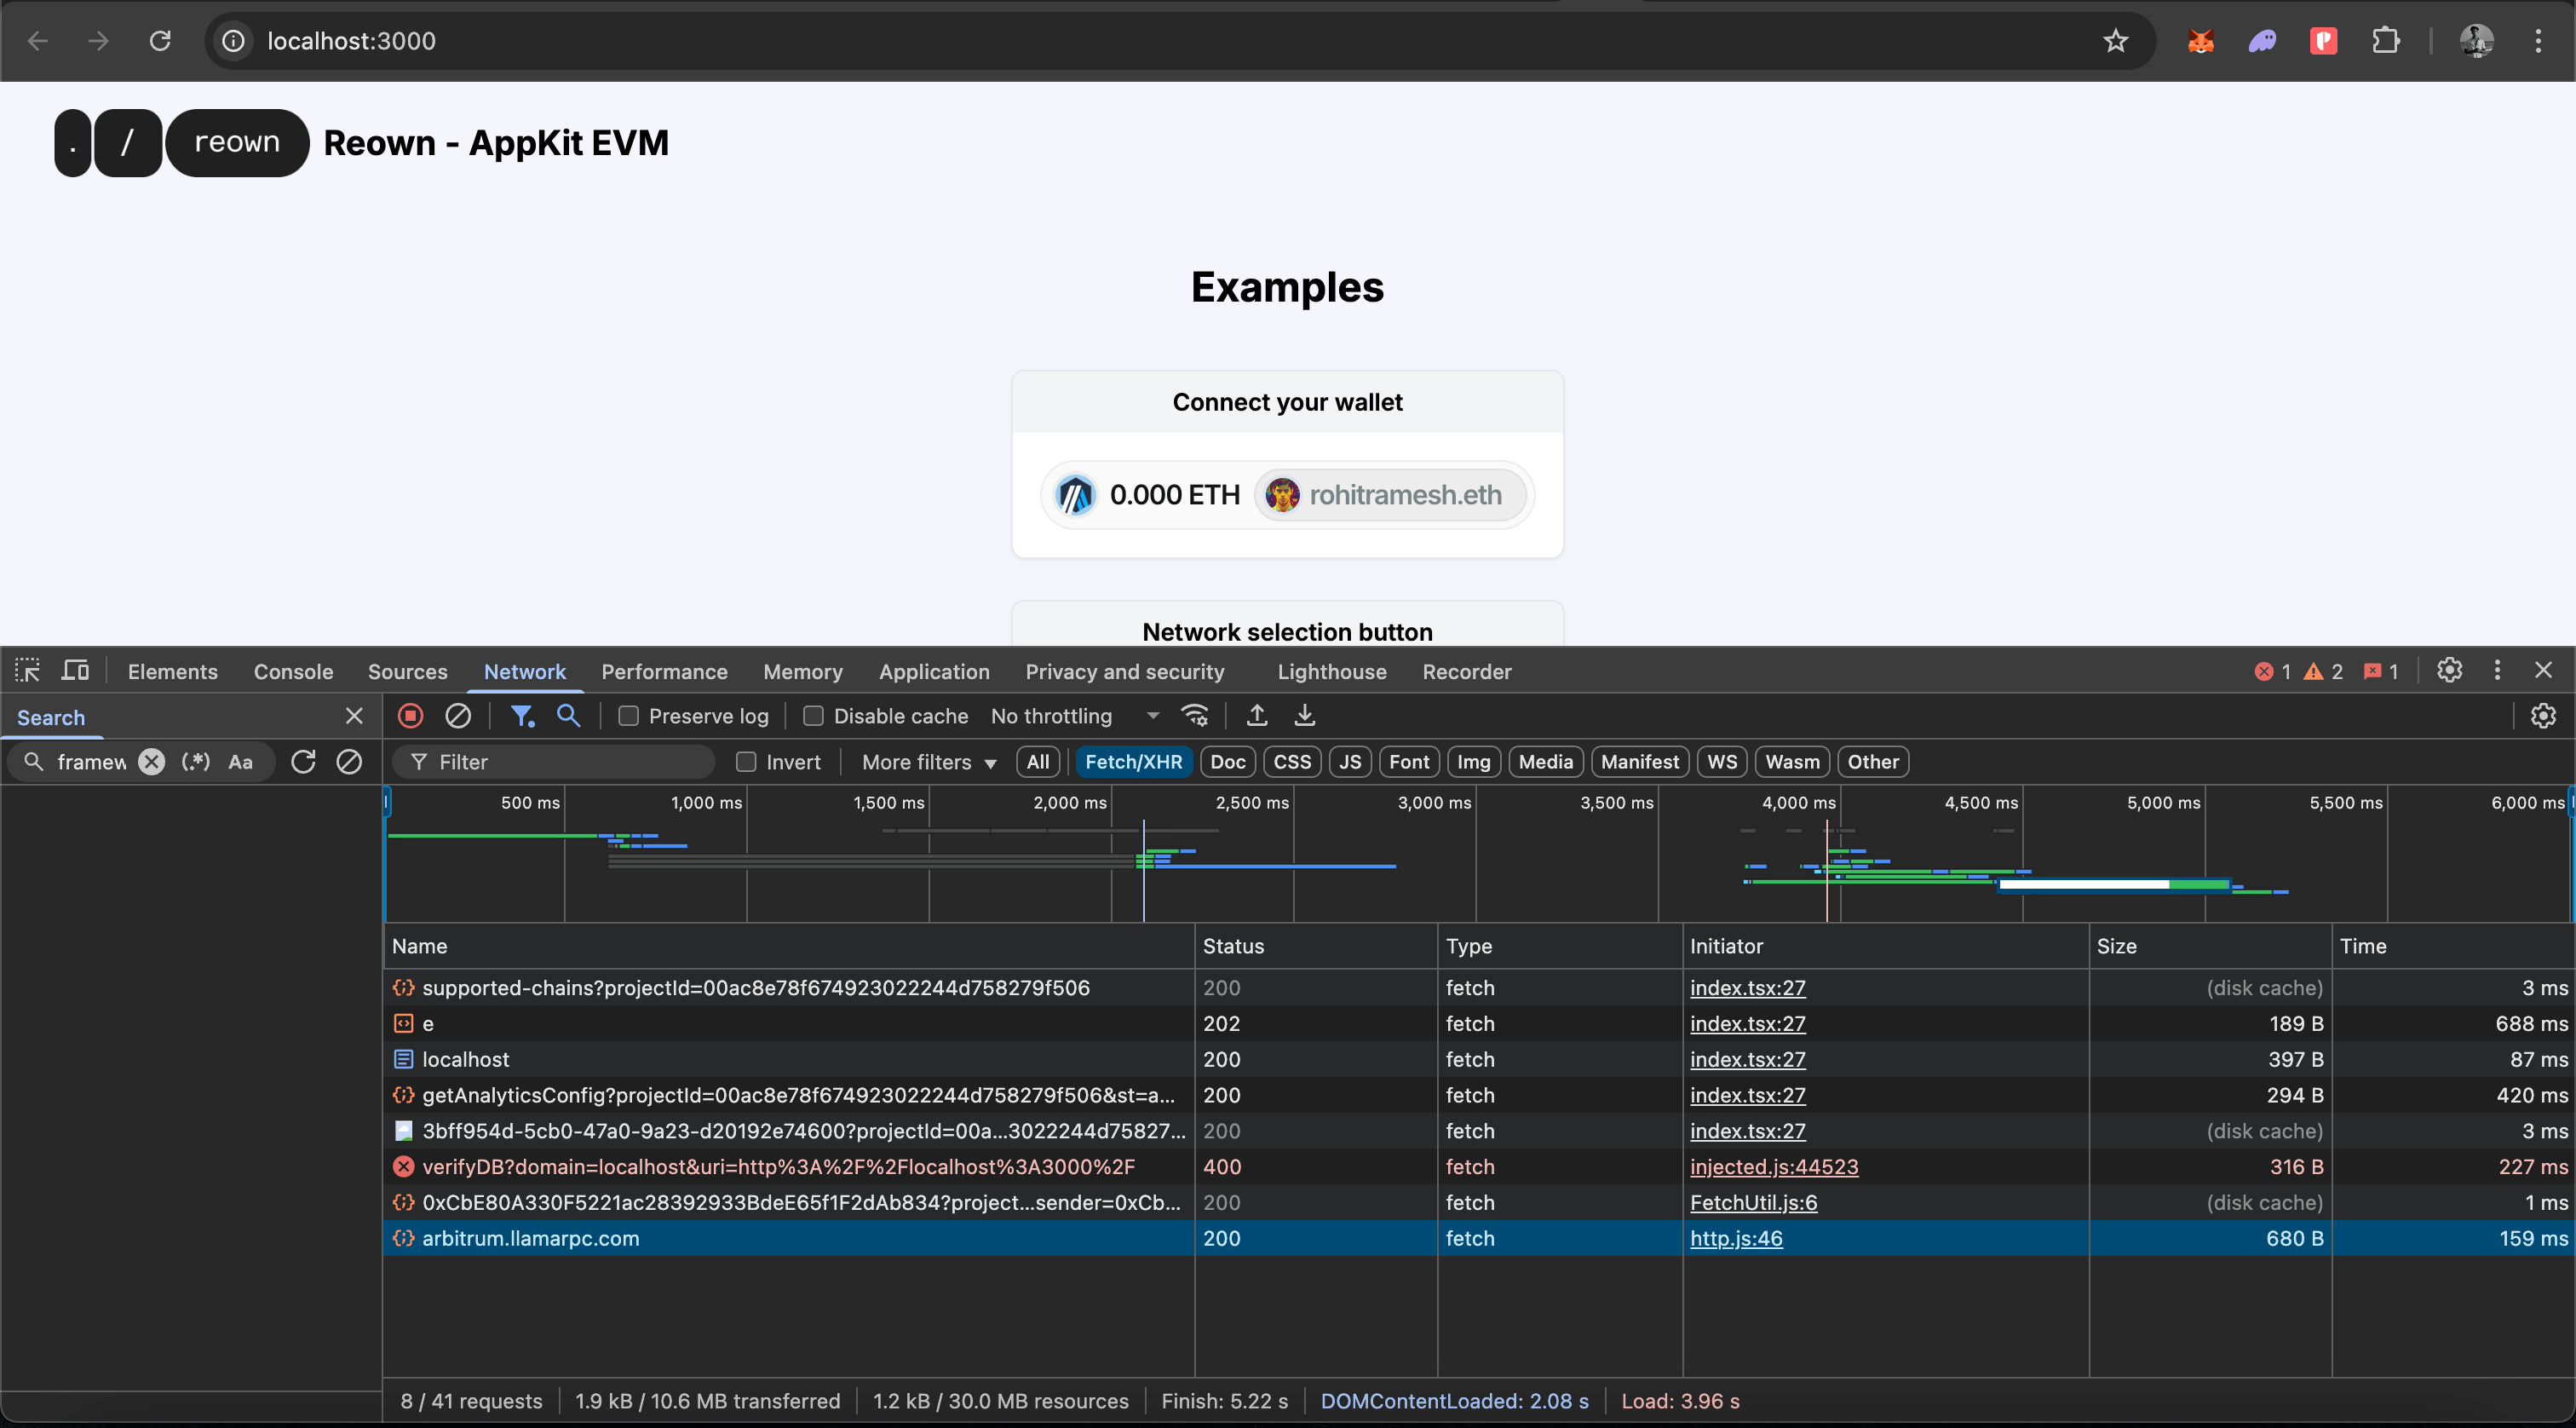The width and height of the screenshot is (2576, 1428).
Task: Click Export HAR download icon
Action: [1304, 716]
